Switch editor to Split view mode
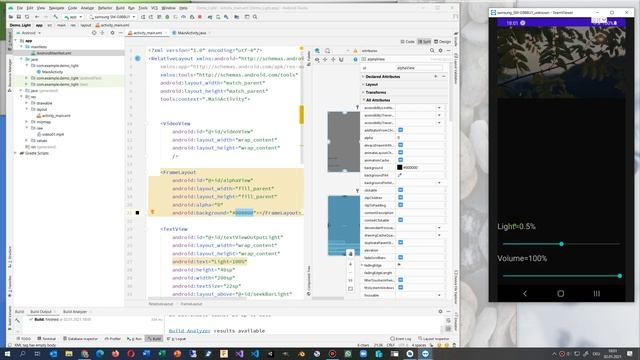This screenshot has height=360, width=640. (x=424, y=42)
